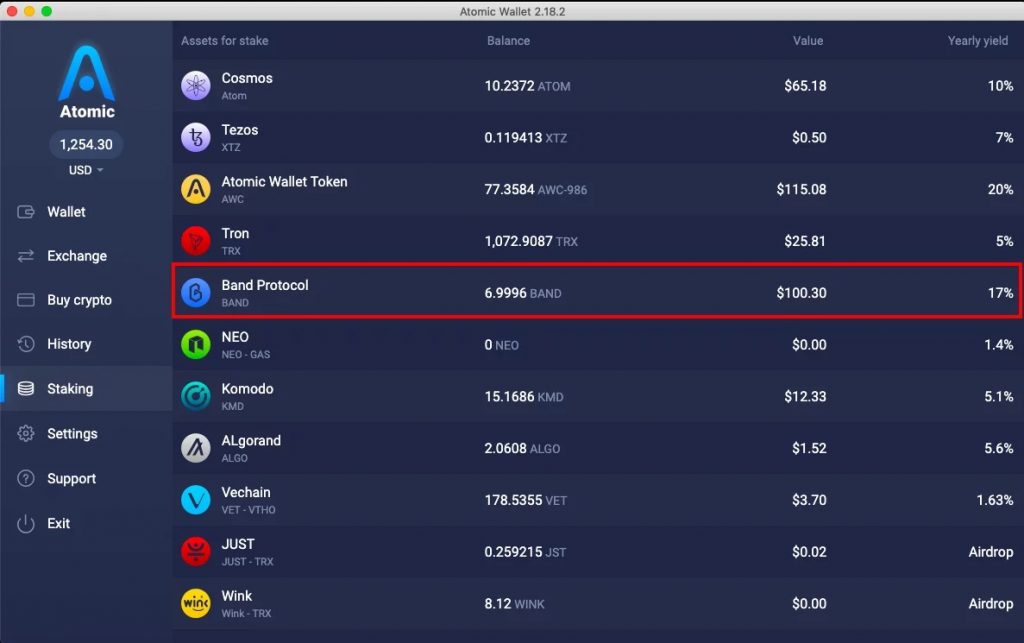Open the Tron staking row
The width and height of the screenshot is (1024, 643).
tap(598, 241)
